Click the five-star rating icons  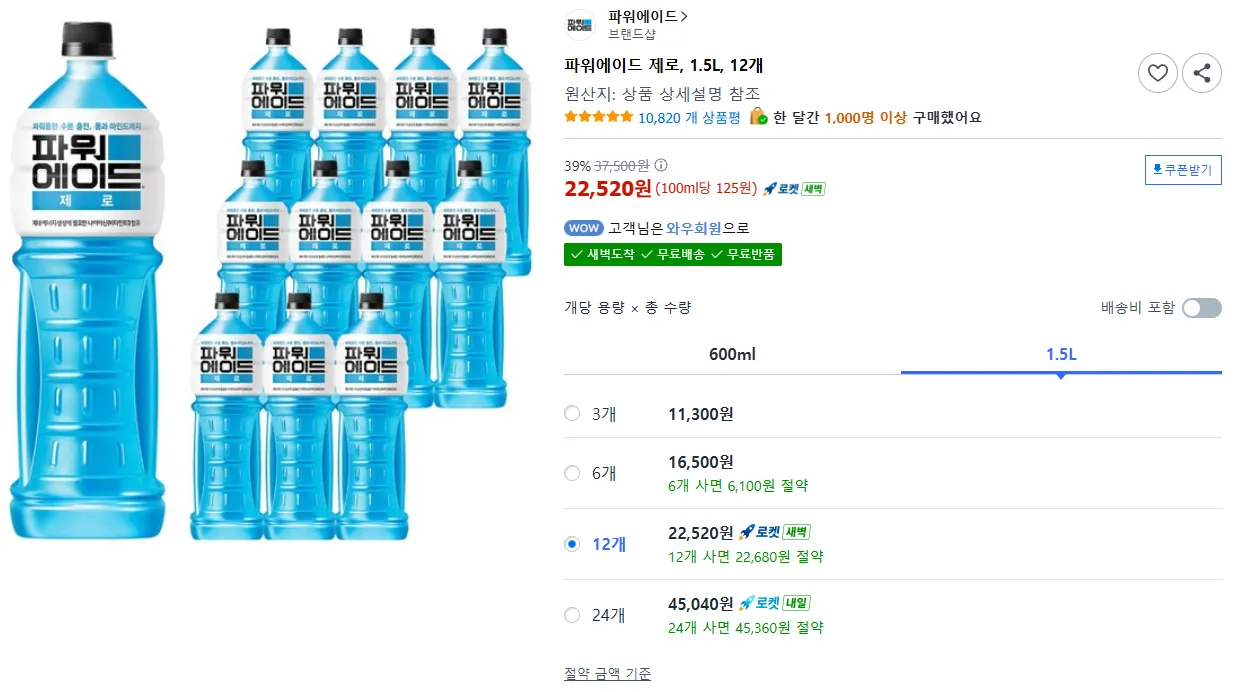pos(598,117)
